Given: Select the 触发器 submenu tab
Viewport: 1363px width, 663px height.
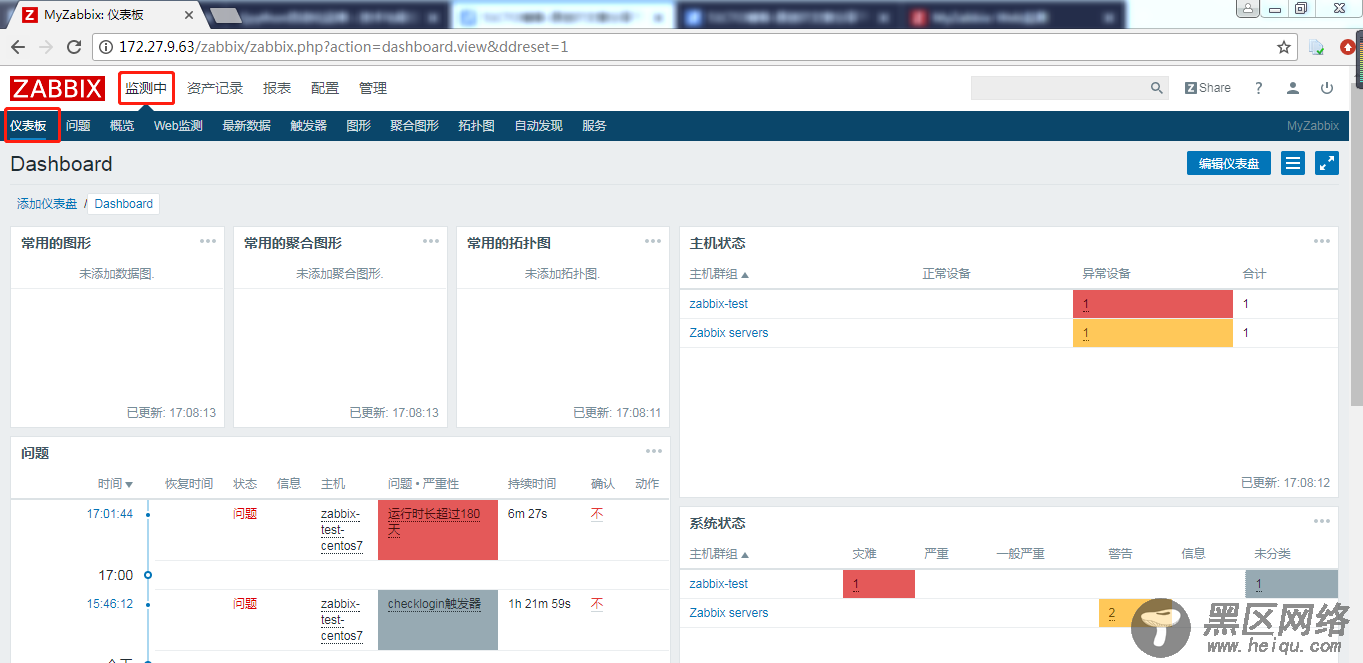Looking at the screenshot, I should click(308, 126).
